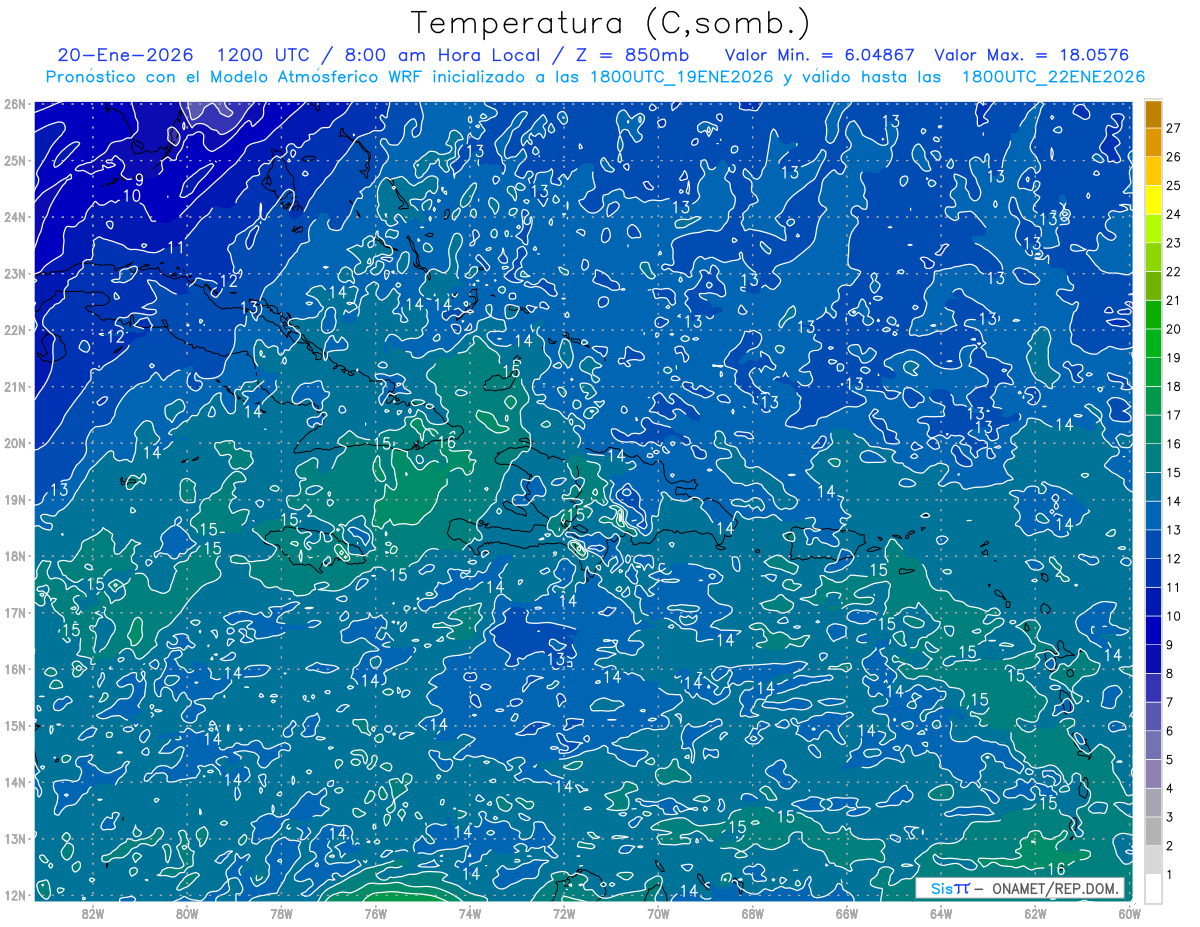This screenshot has height=927, width=1200.
Task: Click the 16N latitude axis label
Action: coord(14,669)
